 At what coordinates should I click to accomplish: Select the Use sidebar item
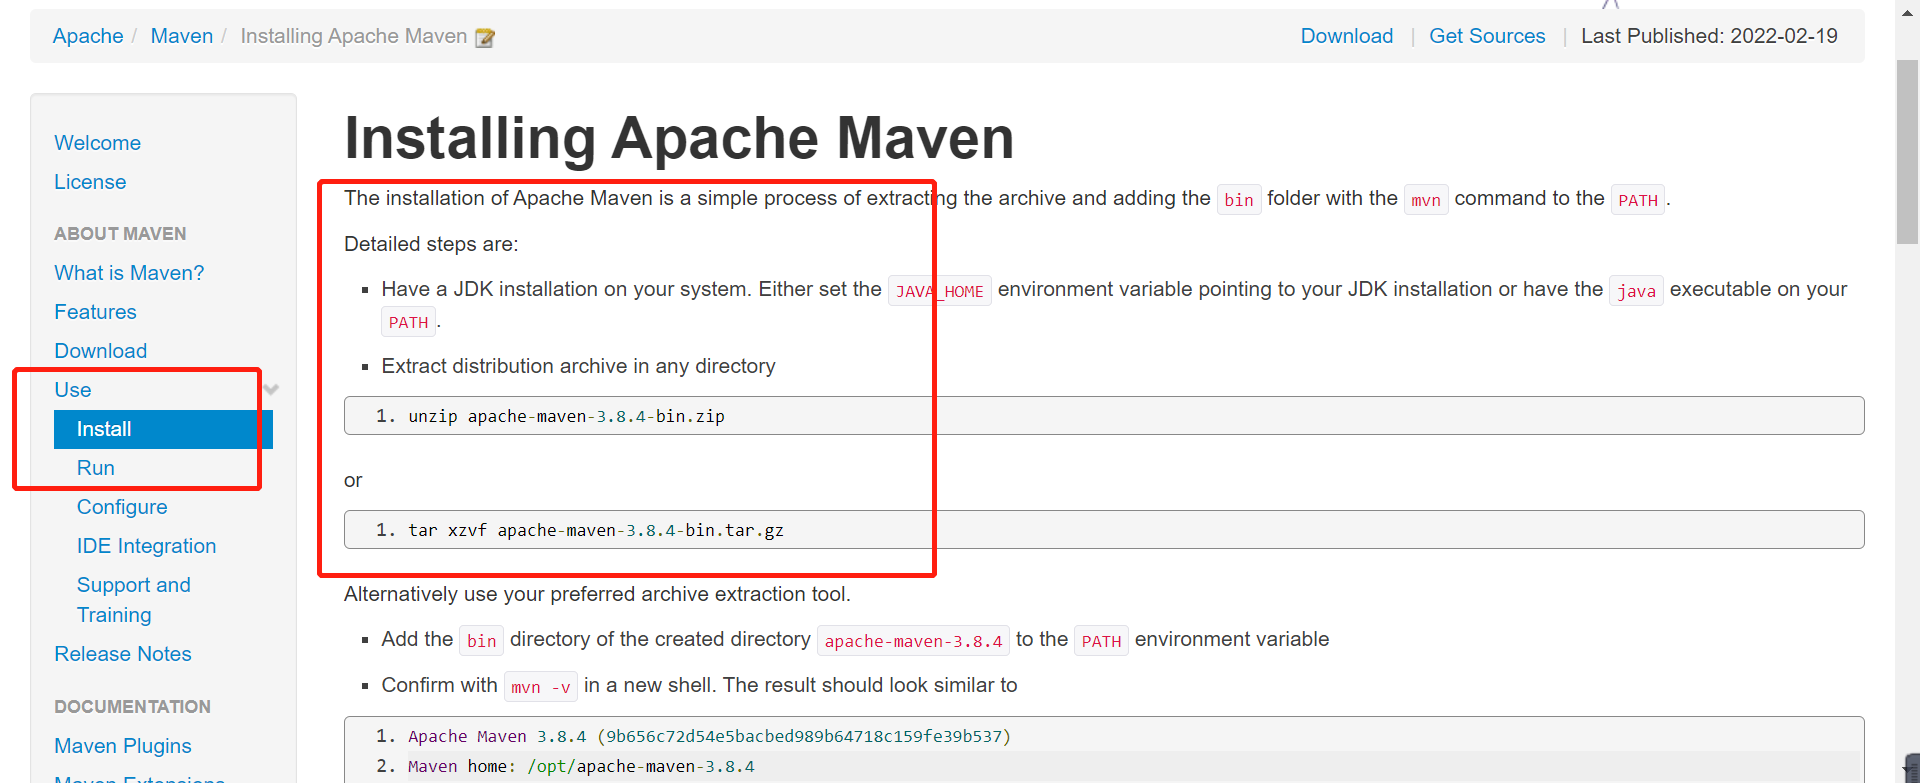[x=73, y=390]
